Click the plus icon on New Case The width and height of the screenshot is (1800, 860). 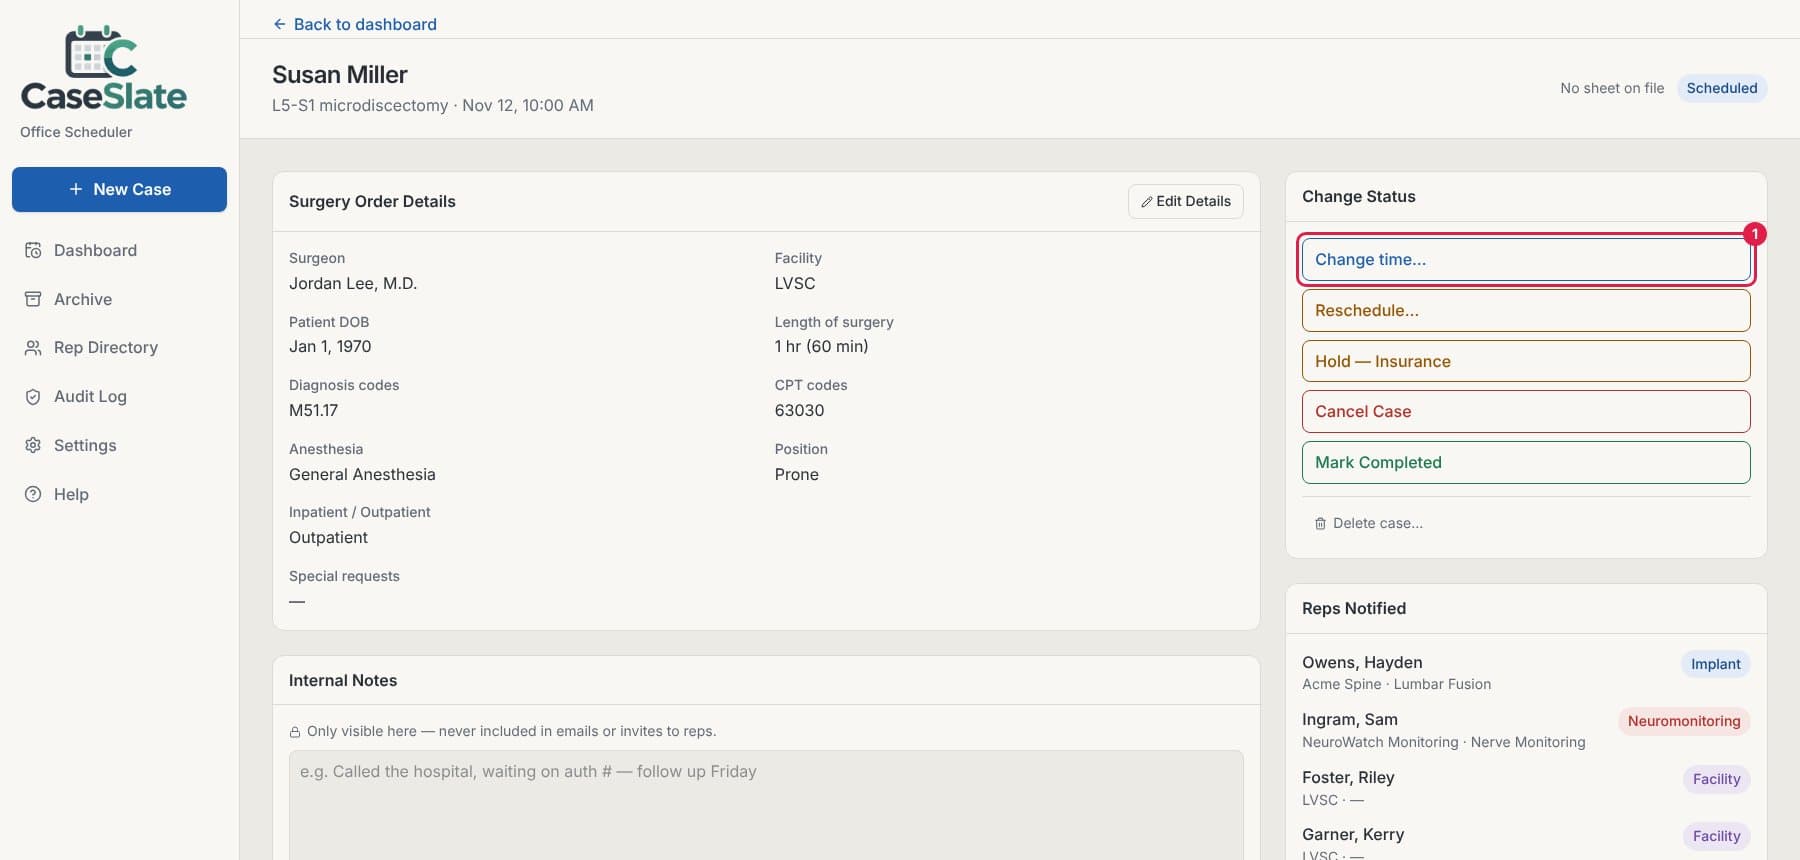[76, 189]
